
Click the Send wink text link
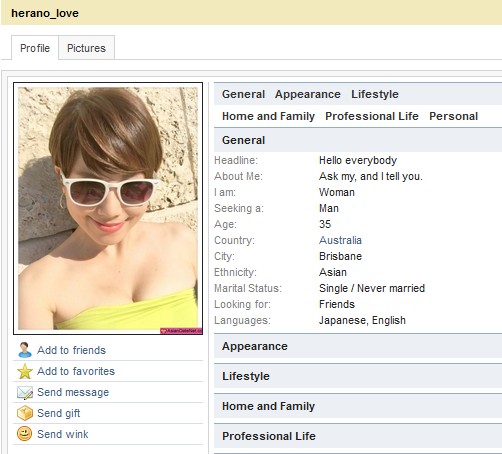pyautogui.click(x=63, y=434)
